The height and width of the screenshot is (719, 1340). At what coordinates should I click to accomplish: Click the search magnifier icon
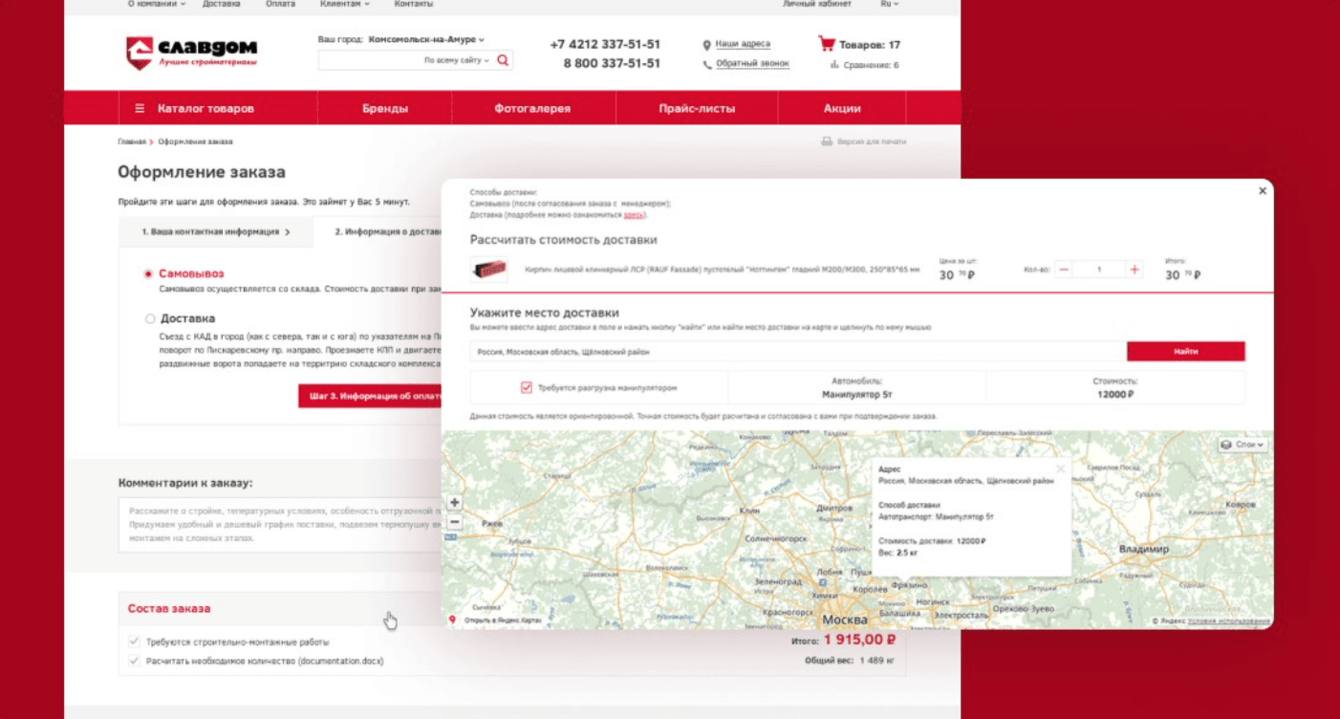point(503,60)
